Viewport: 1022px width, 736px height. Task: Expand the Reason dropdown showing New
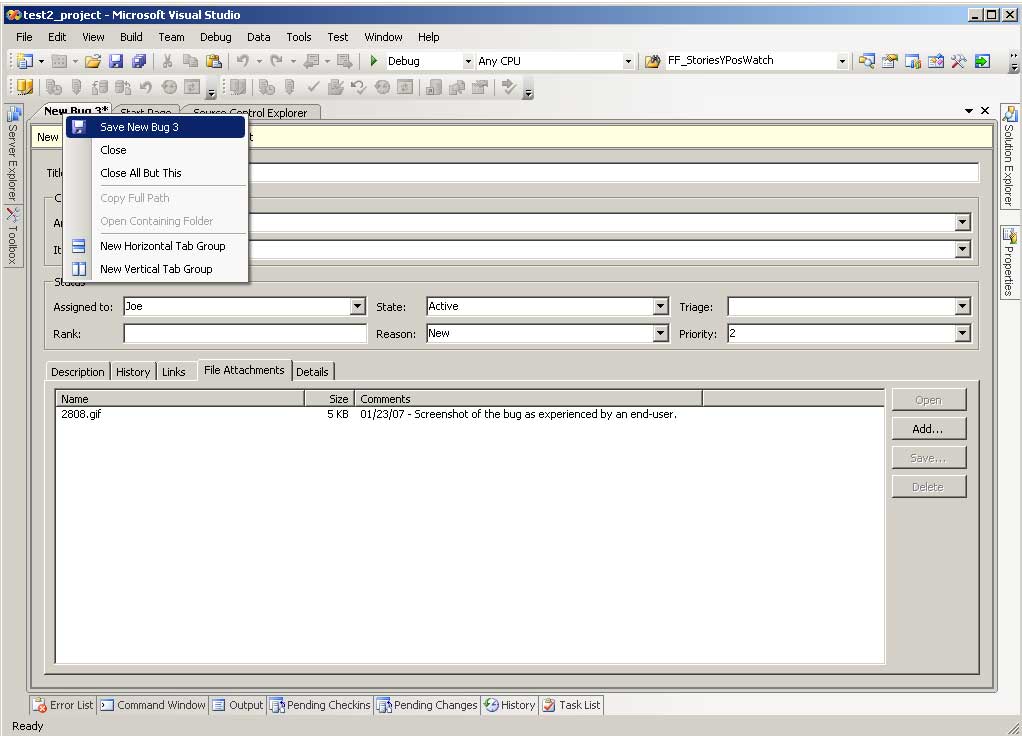pyautogui.click(x=660, y=334)
